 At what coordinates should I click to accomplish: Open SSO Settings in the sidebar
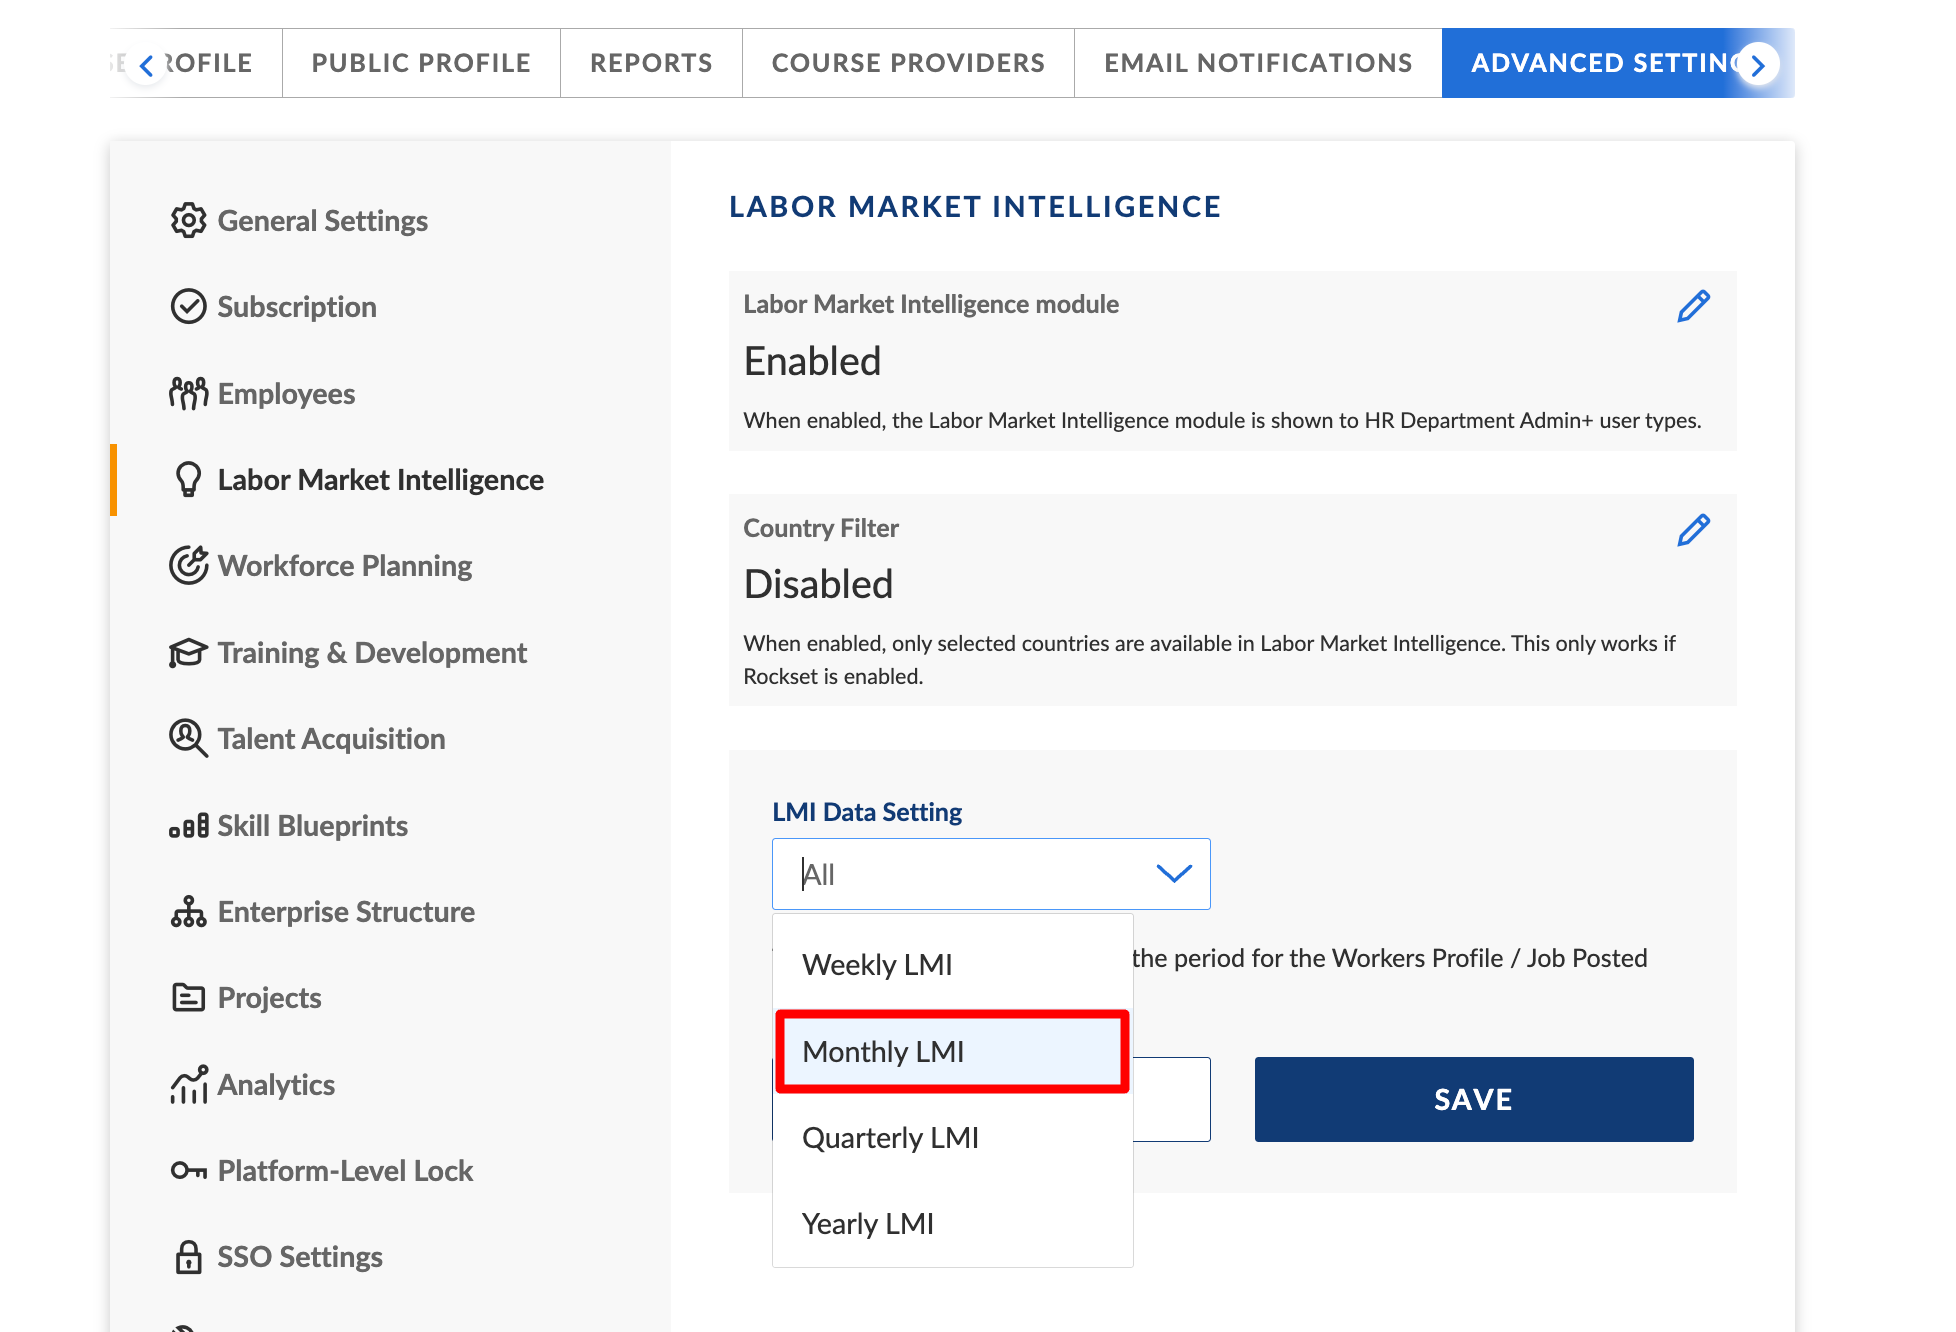299,1256
